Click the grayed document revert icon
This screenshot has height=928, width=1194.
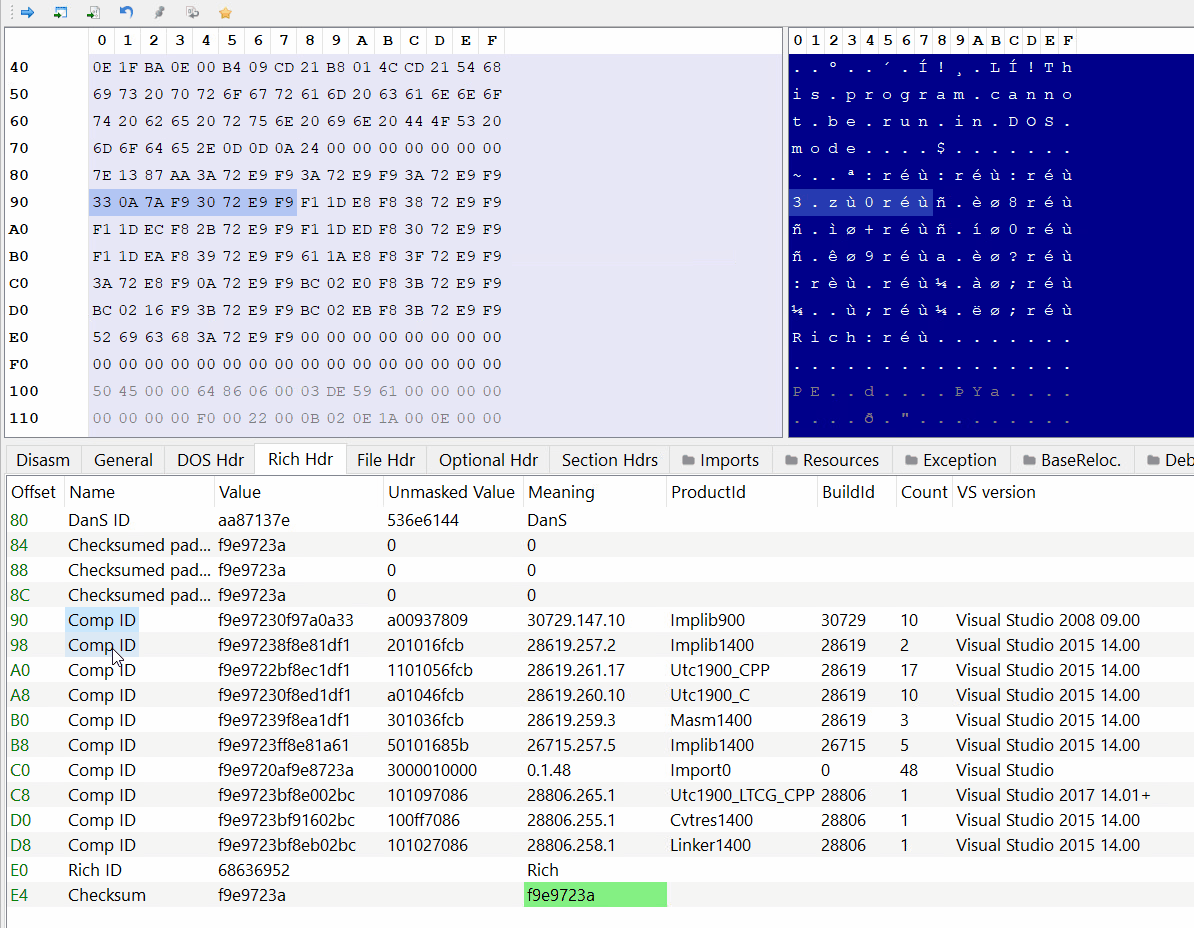tap(192, 13)
